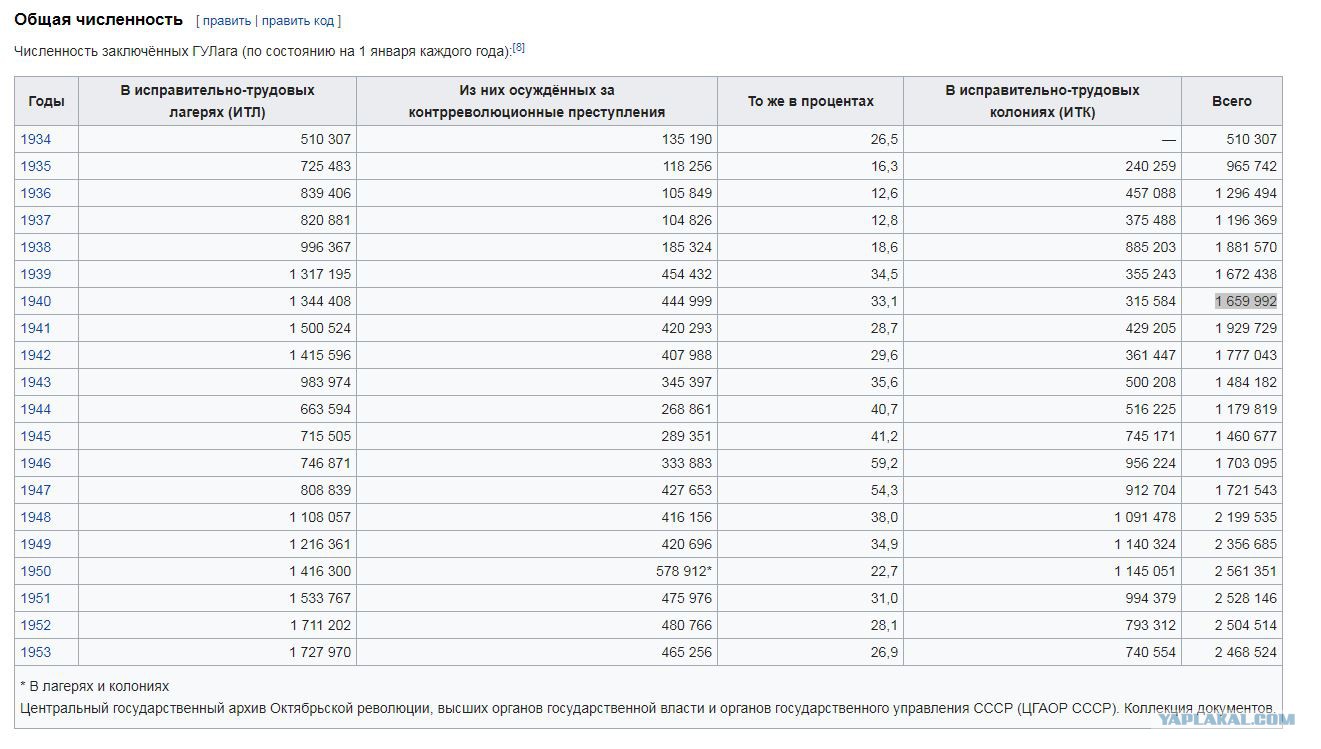The image size is (1321, 749).
Task: Follow the 1937 year link
Action: pyautogui.click(x=35, y=220)
